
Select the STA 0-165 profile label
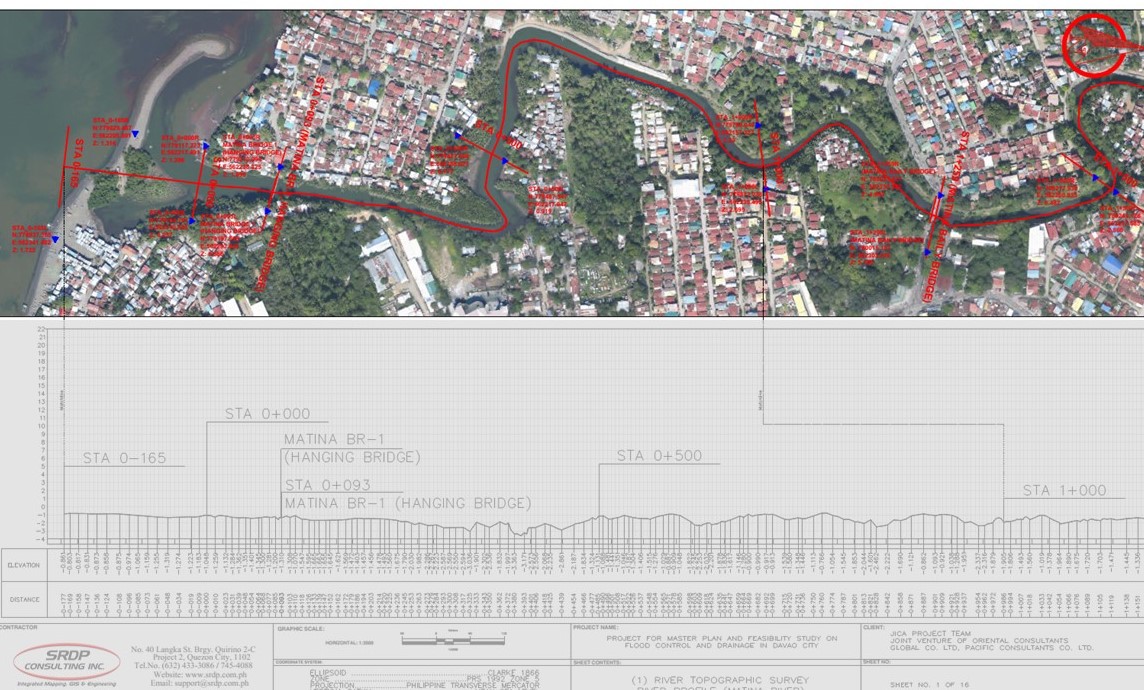click(124, 458)
